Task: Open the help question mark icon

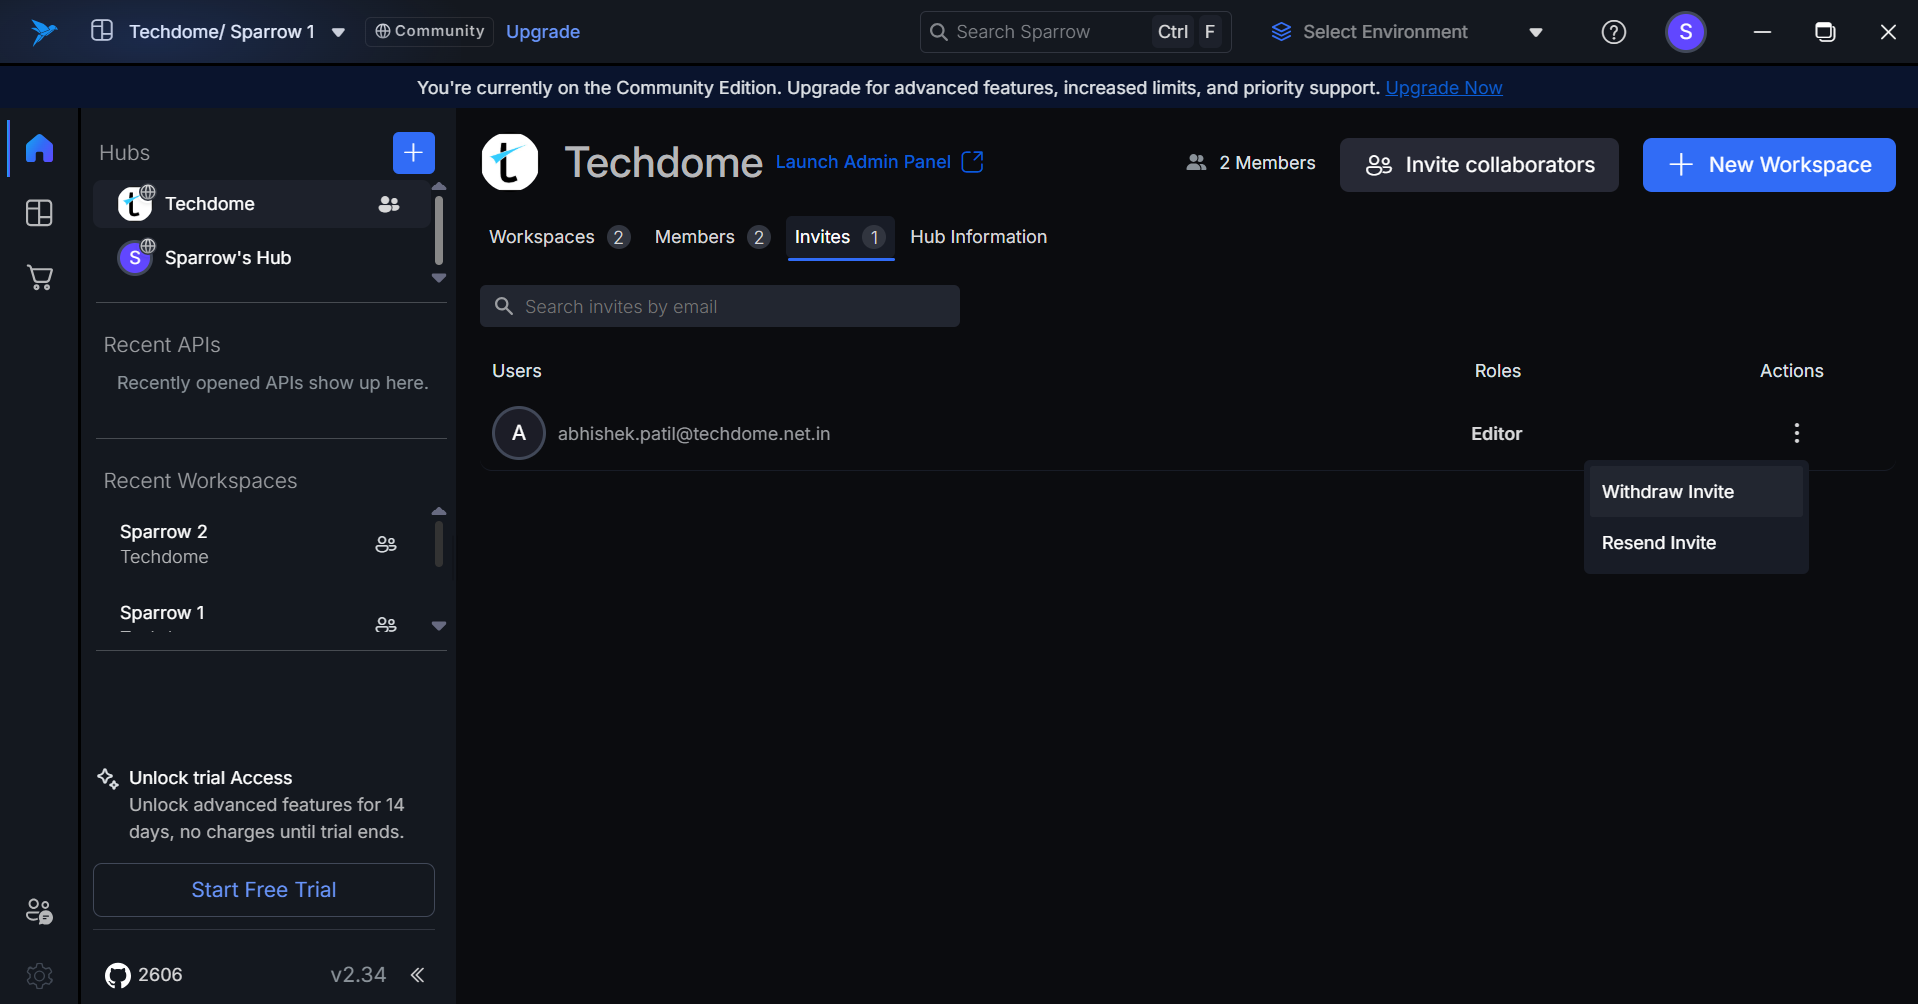Action: 1613,32
